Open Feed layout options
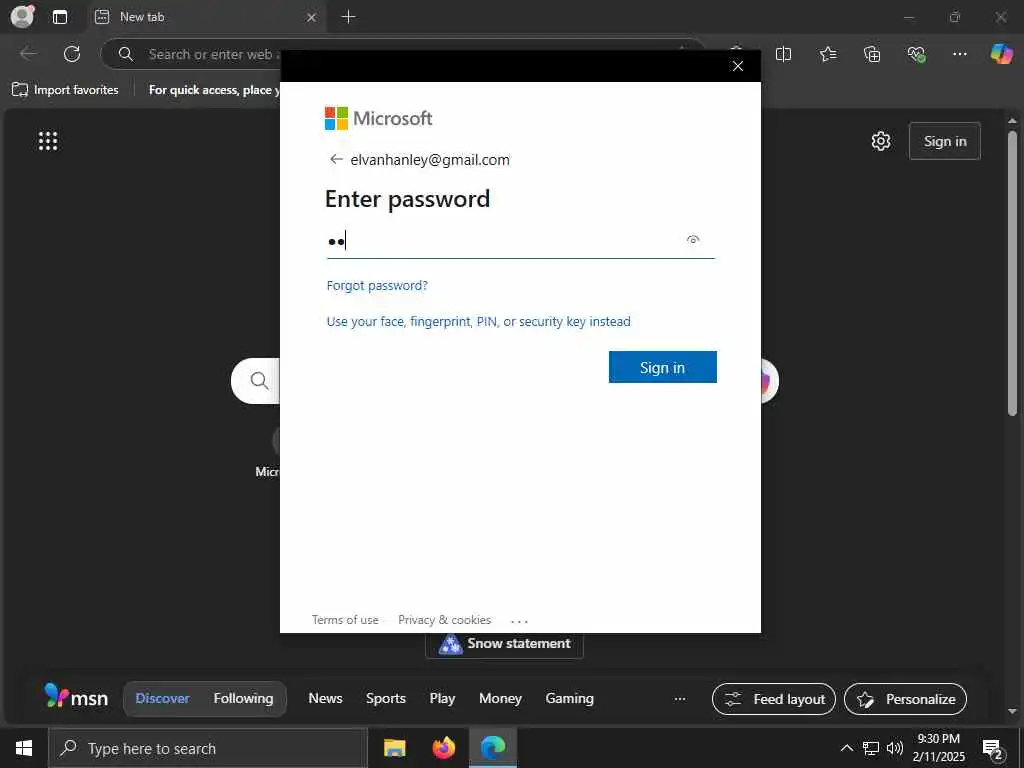Viewport: 1024px width, 768px height. pos(774,699)
